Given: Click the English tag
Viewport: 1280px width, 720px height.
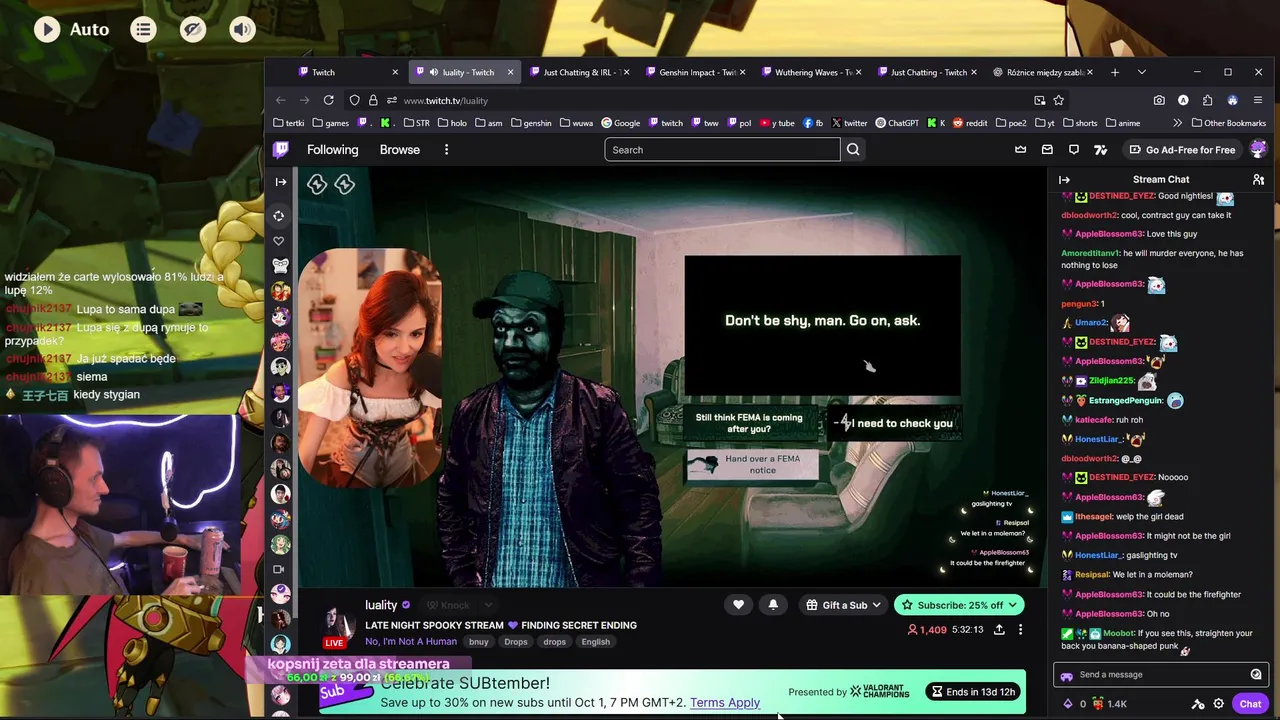Looking at the screenshot, I should point(595,642).
